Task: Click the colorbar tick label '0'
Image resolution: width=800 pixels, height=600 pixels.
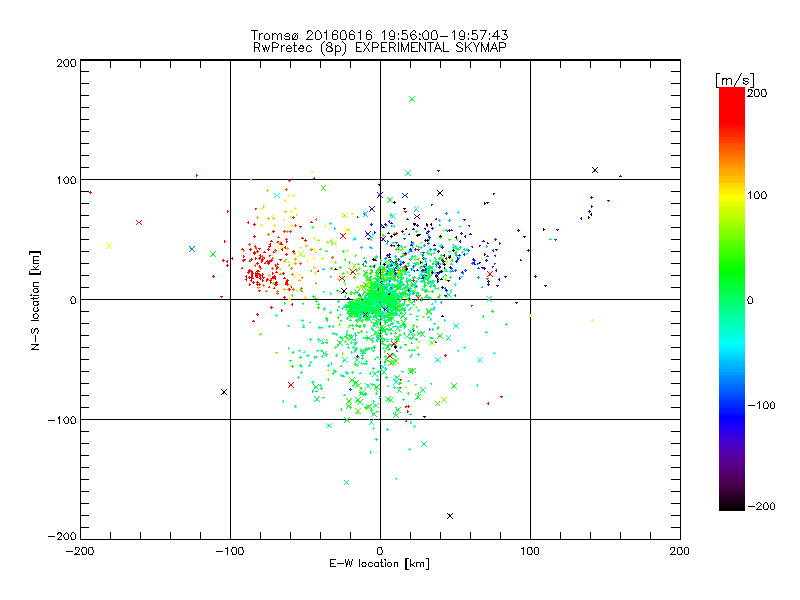Action: click(750, 301)
